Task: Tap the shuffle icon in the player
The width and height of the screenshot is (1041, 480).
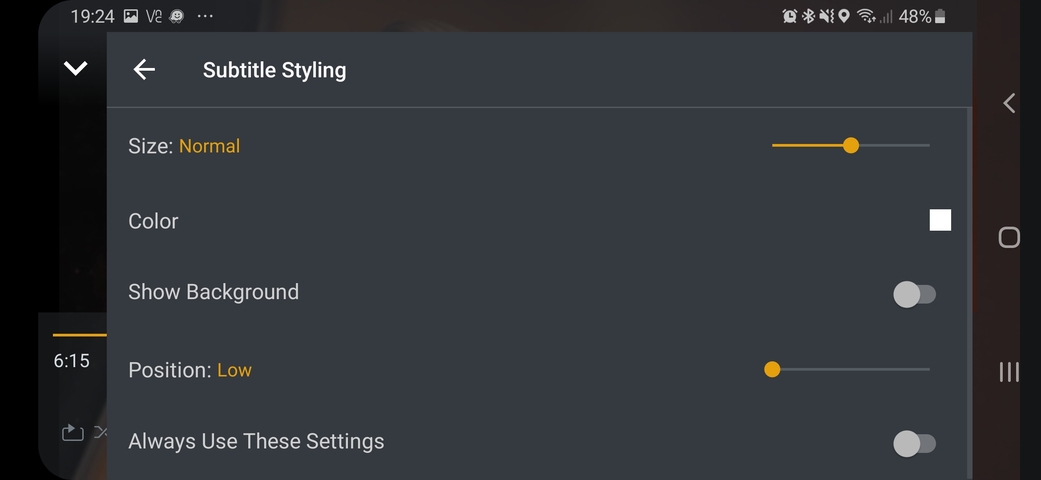Action: 100,432
